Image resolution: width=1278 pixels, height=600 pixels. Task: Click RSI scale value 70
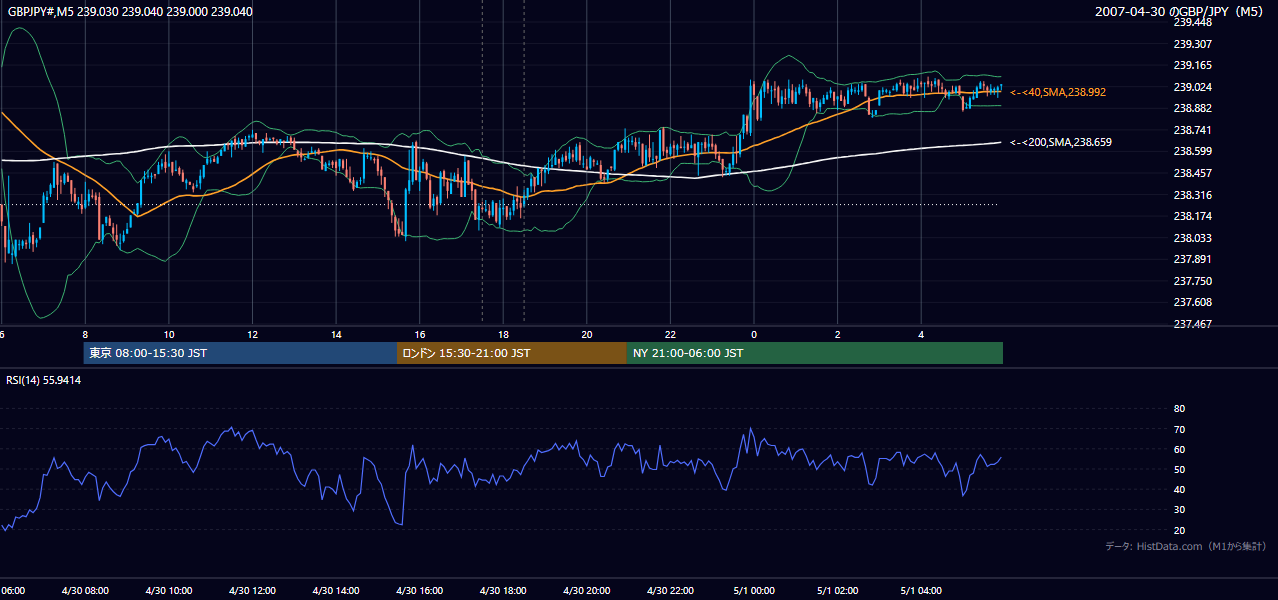(x=1178, y=429)
